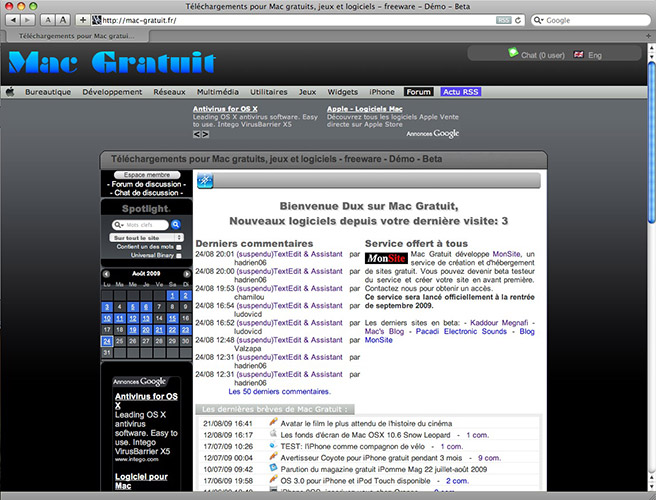Open the Utilitaires menu
The height and width of the screenshot is (500, 656).
coord(269,92)
